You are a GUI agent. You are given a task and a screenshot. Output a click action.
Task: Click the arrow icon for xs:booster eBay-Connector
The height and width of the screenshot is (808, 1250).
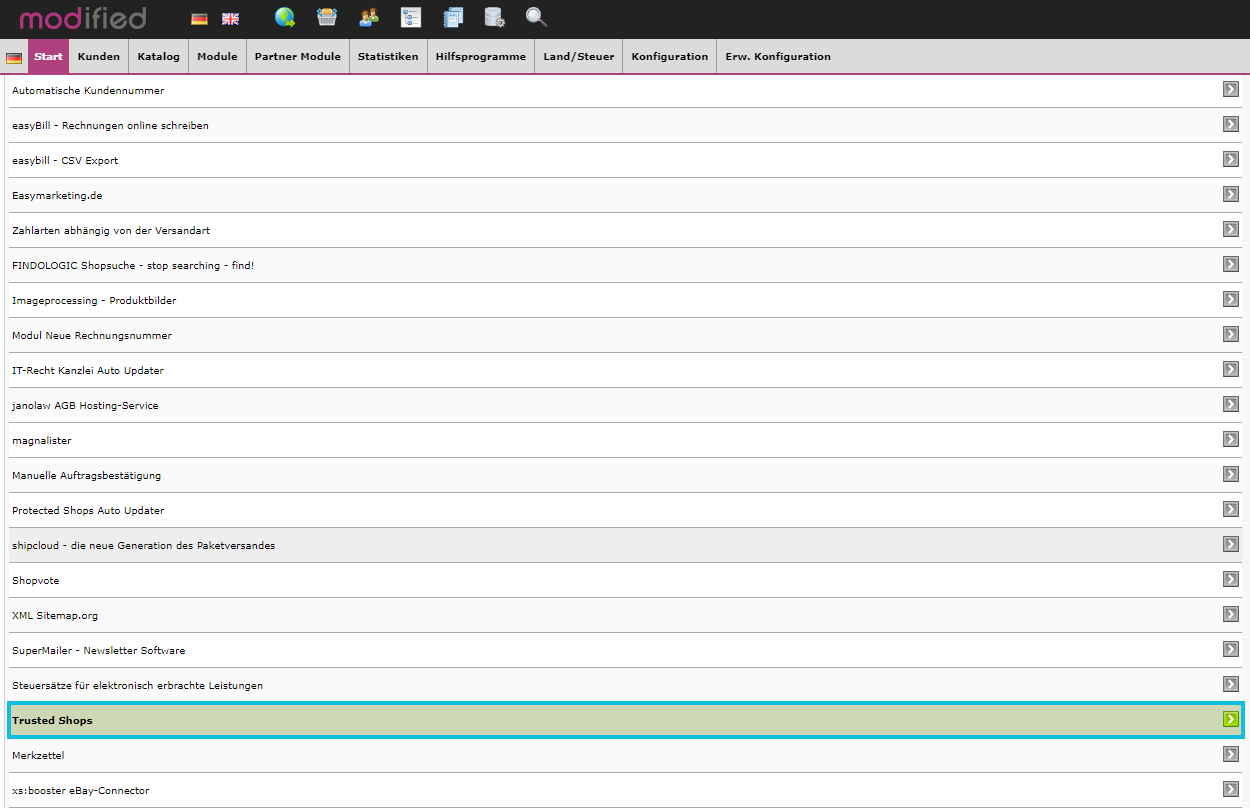point(1231,789)
